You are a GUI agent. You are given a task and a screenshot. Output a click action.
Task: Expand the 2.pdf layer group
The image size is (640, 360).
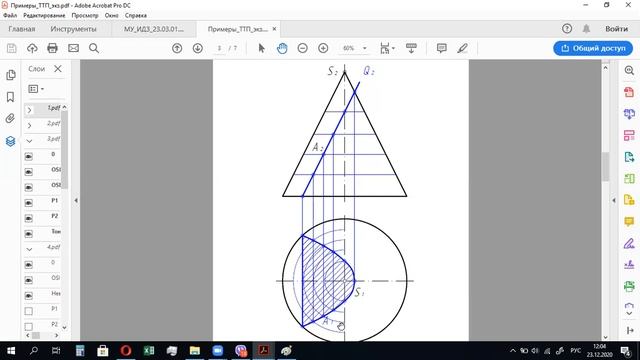click(29, 125)
